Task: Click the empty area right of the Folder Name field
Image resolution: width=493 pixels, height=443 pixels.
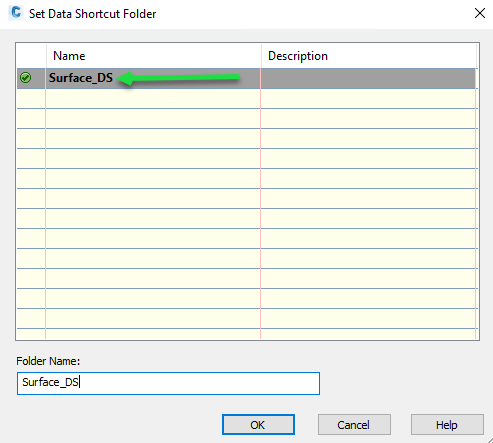Action: pyautogui.click(x=400, y=383)
